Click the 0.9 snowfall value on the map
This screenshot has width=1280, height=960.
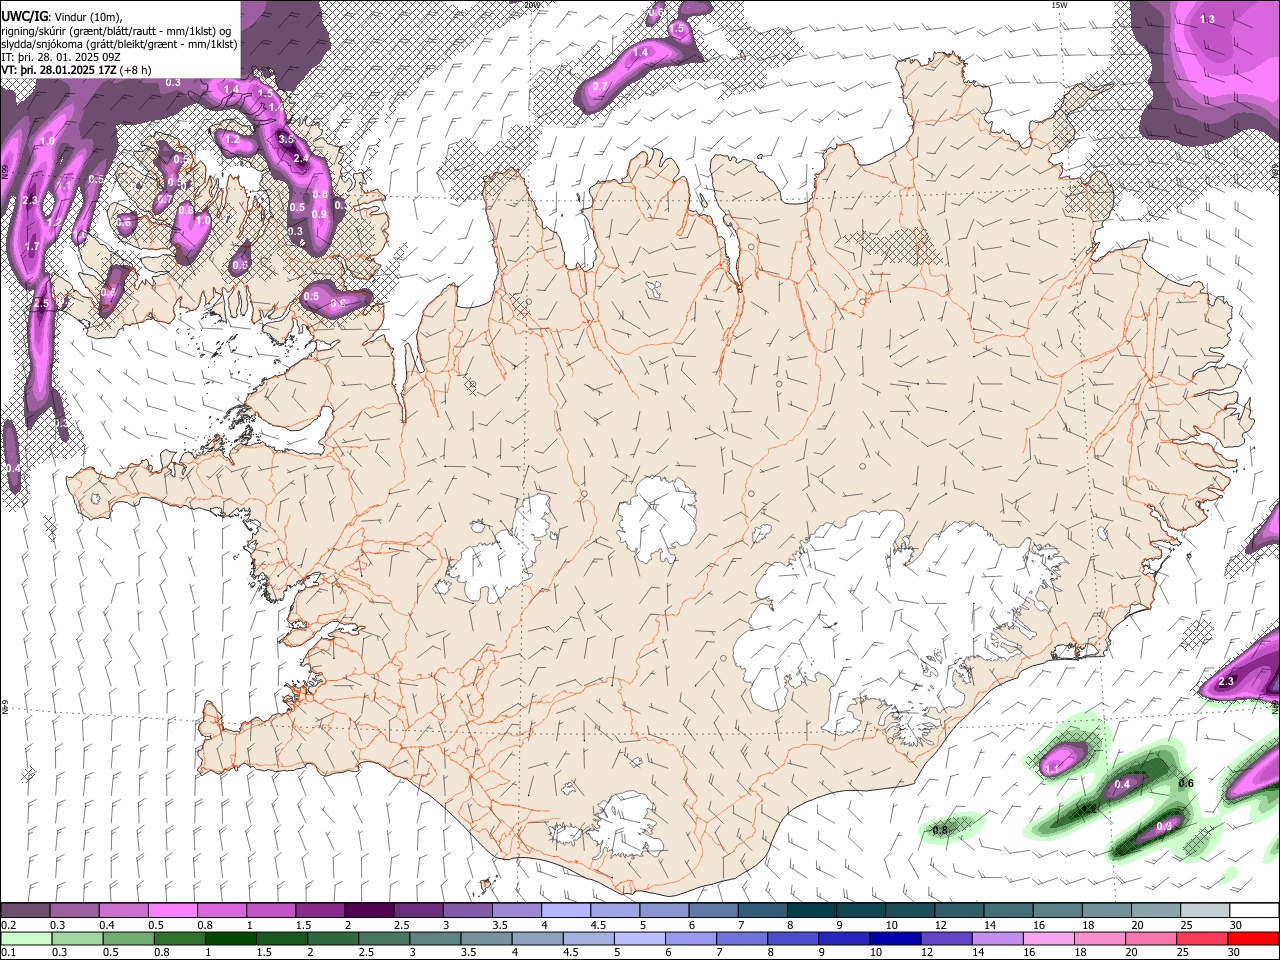[x=319, y=214]
